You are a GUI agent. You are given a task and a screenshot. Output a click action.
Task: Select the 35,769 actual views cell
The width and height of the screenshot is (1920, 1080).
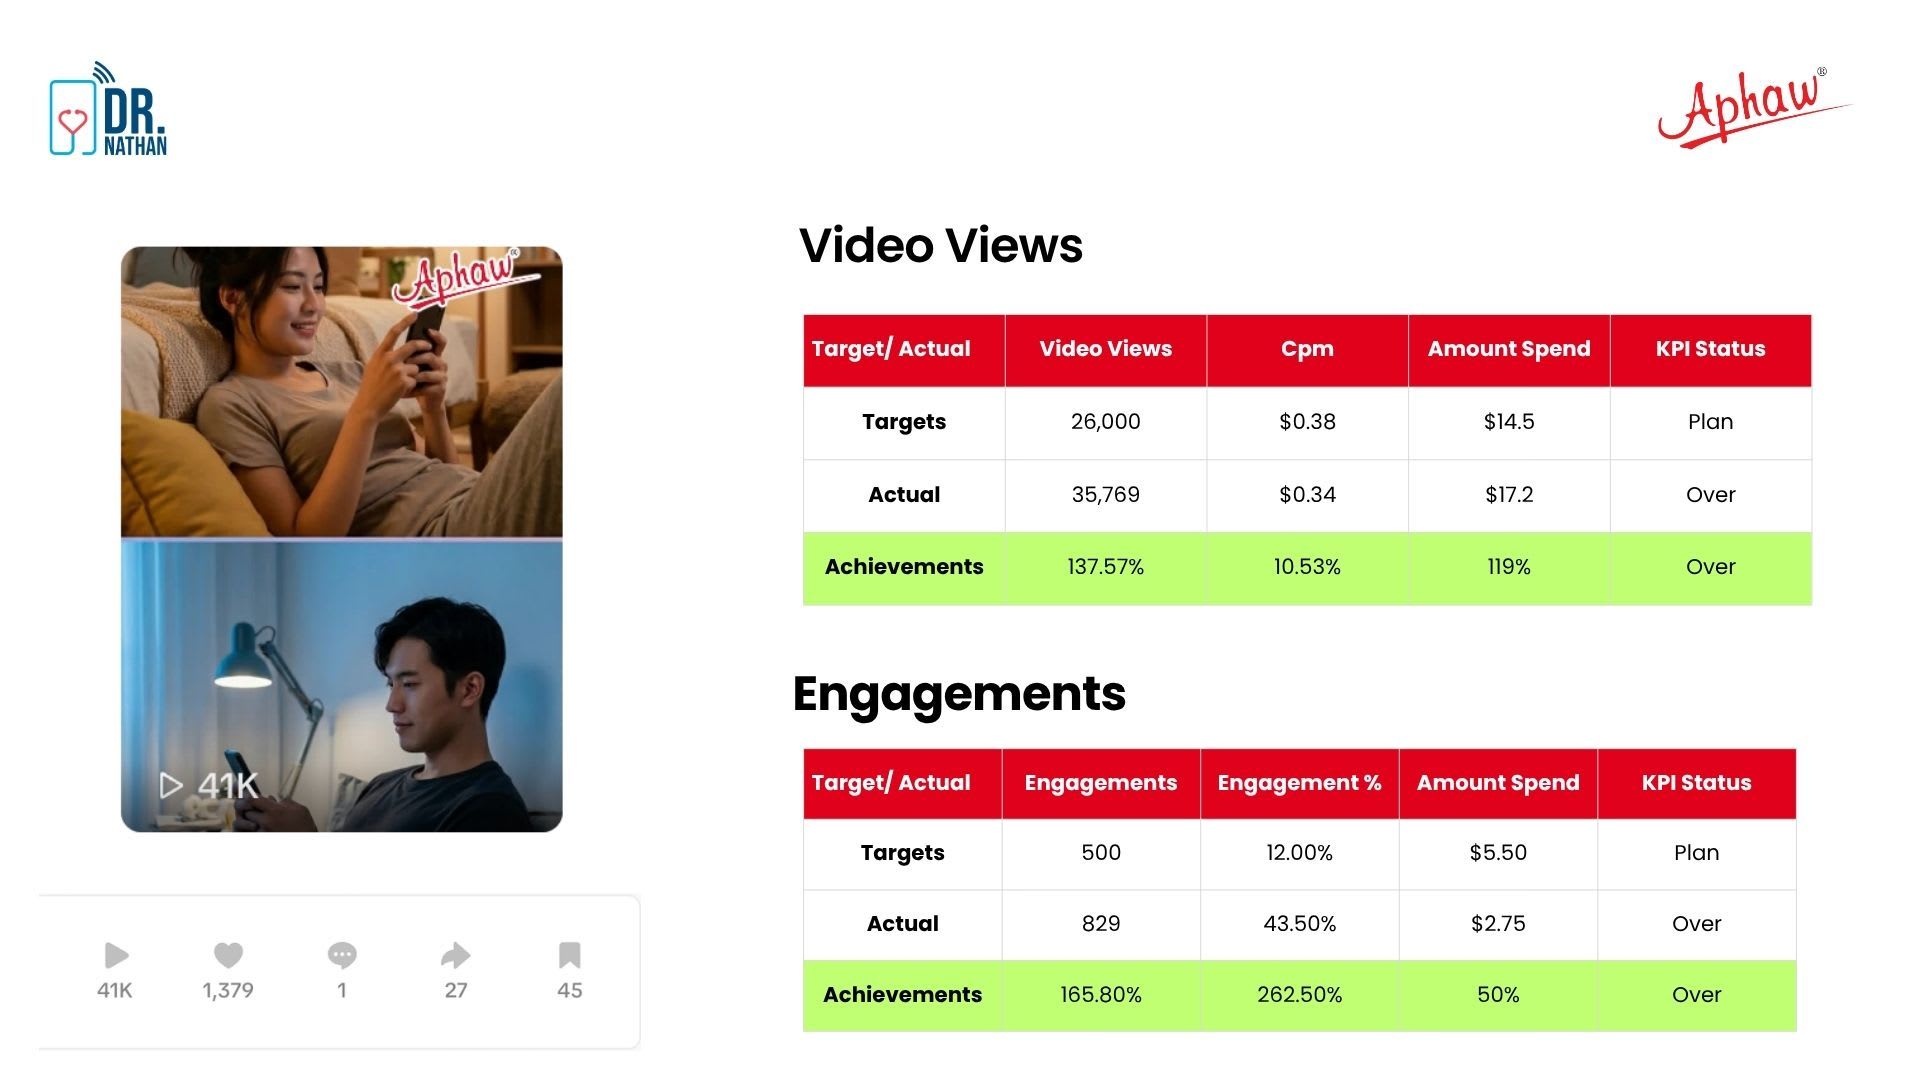1106,495
